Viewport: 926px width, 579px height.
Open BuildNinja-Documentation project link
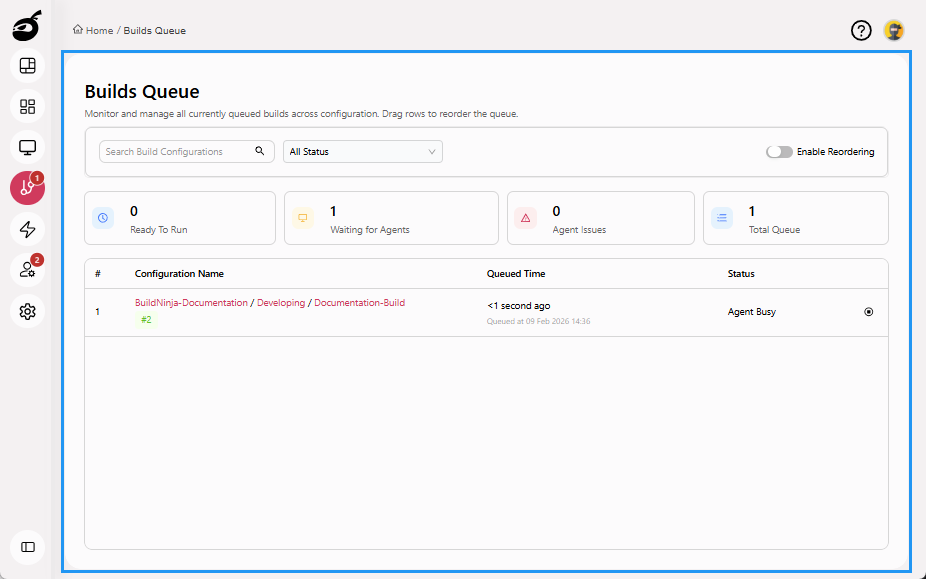pos(191,303)
